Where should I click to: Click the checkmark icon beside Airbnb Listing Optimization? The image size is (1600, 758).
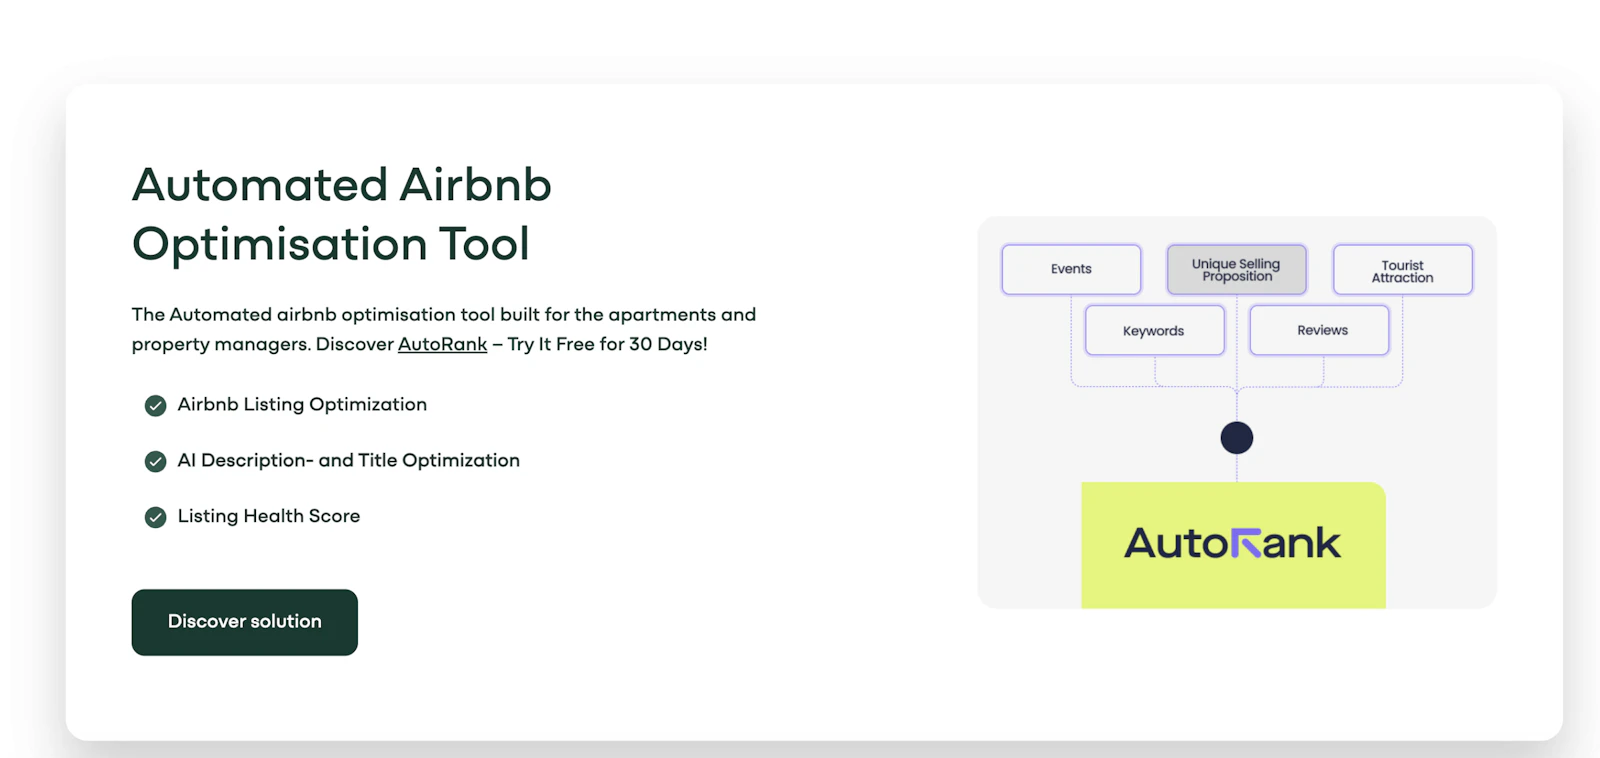(x=155, y=405)
